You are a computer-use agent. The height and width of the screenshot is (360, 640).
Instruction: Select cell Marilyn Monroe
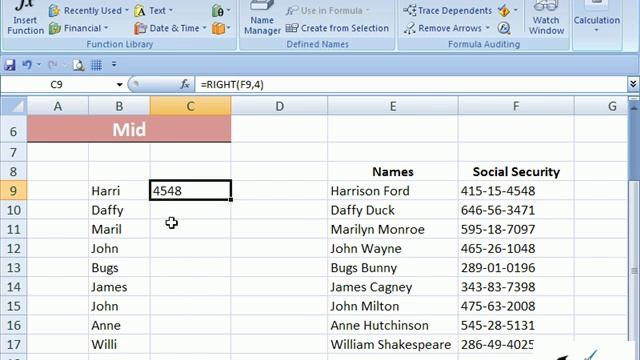pyautogui.click(x=393, y=229)
